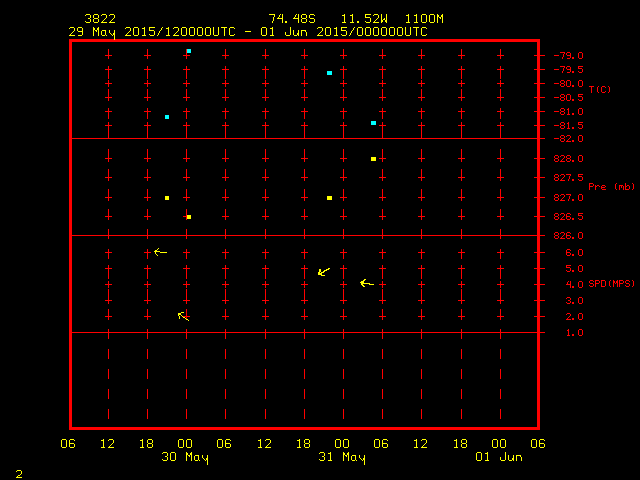Select the leftmost yellow pressure marker

coord(167,198)
